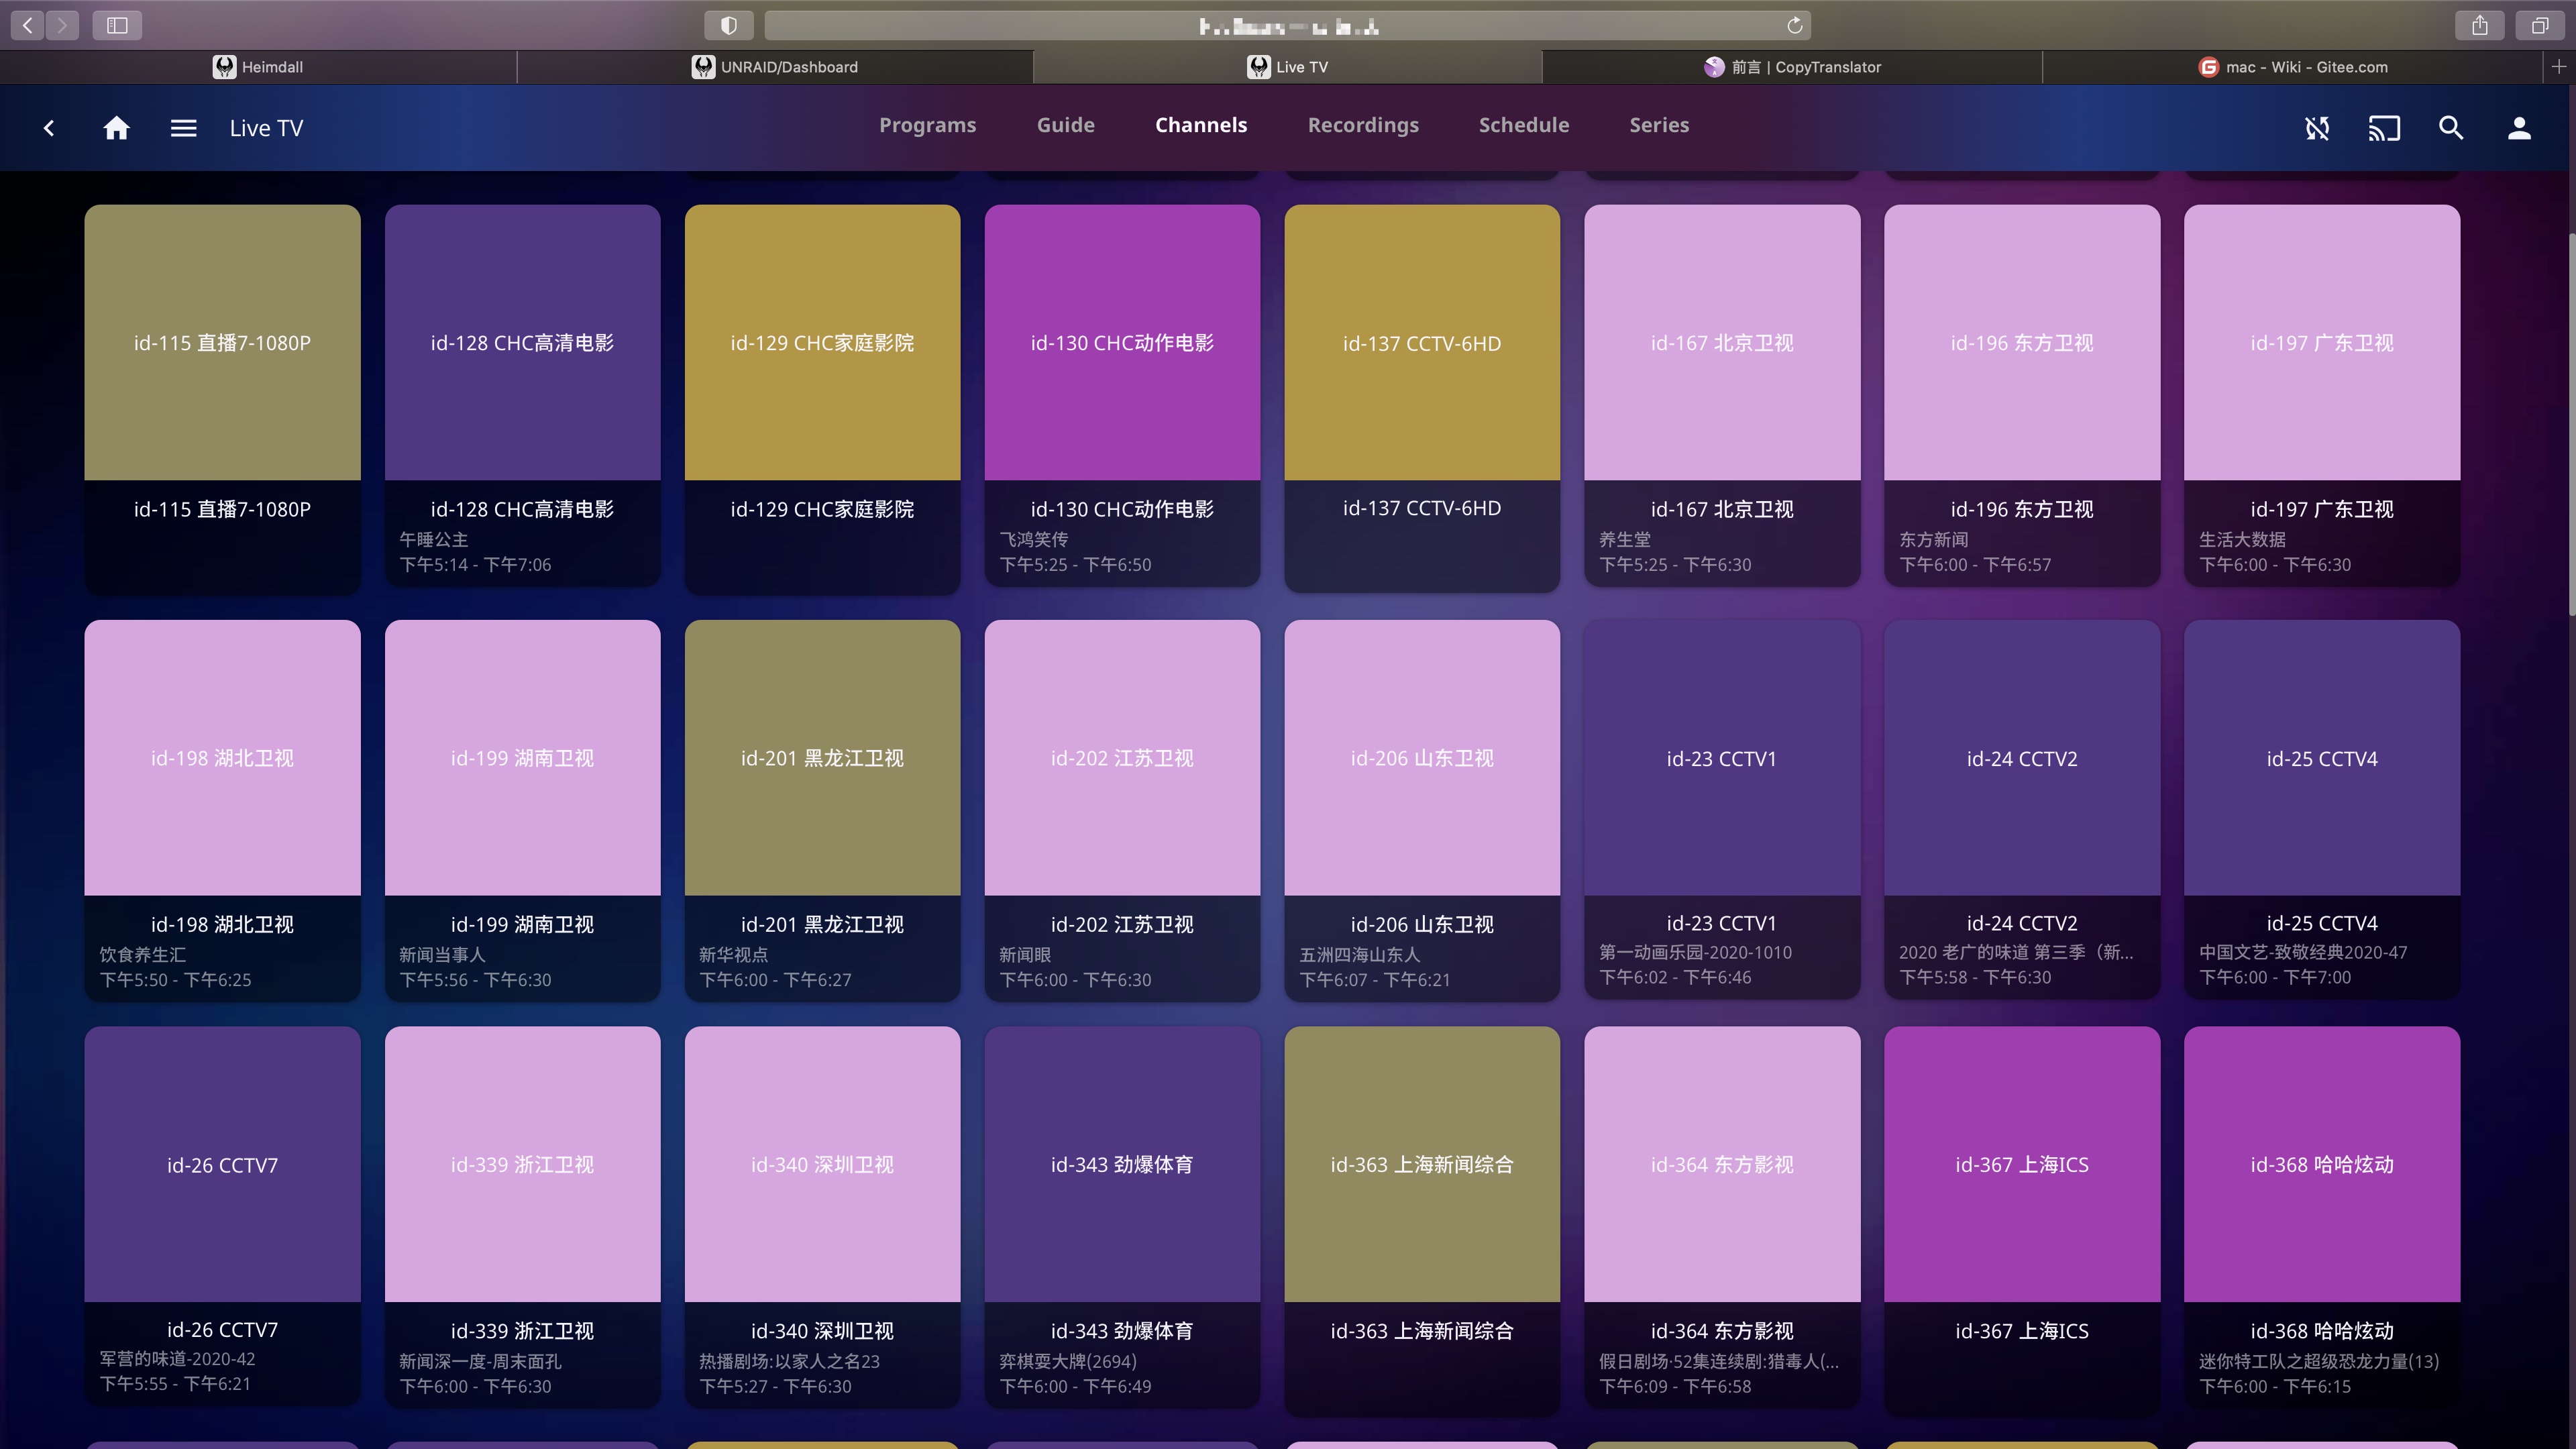Open the hamburger navigation menu
2576x1449 pixels.
183,128
